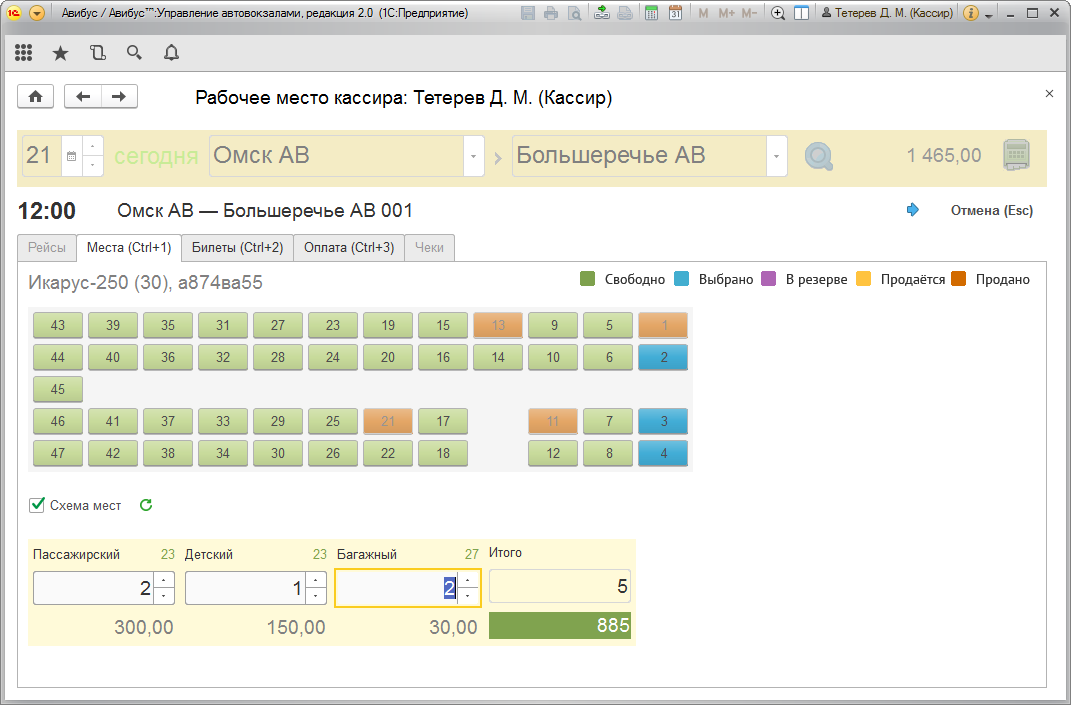The width and height of the screenshot is (1071, 705).
Task: Go to the home page icon
Action: pos(35,96)
